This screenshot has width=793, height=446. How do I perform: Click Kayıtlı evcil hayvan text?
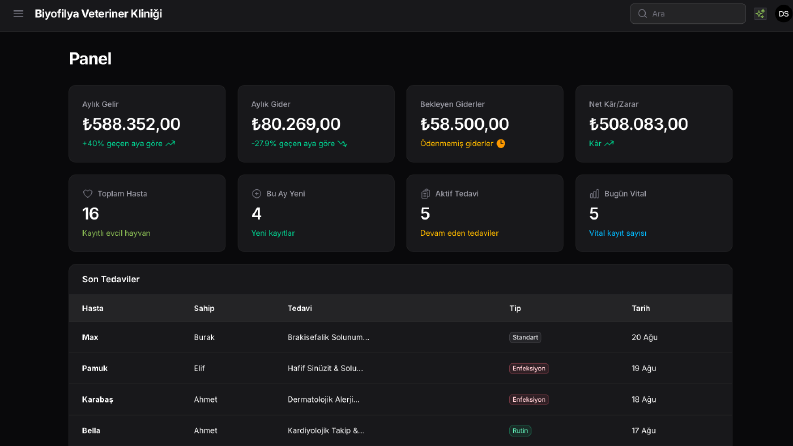point(116,233)
